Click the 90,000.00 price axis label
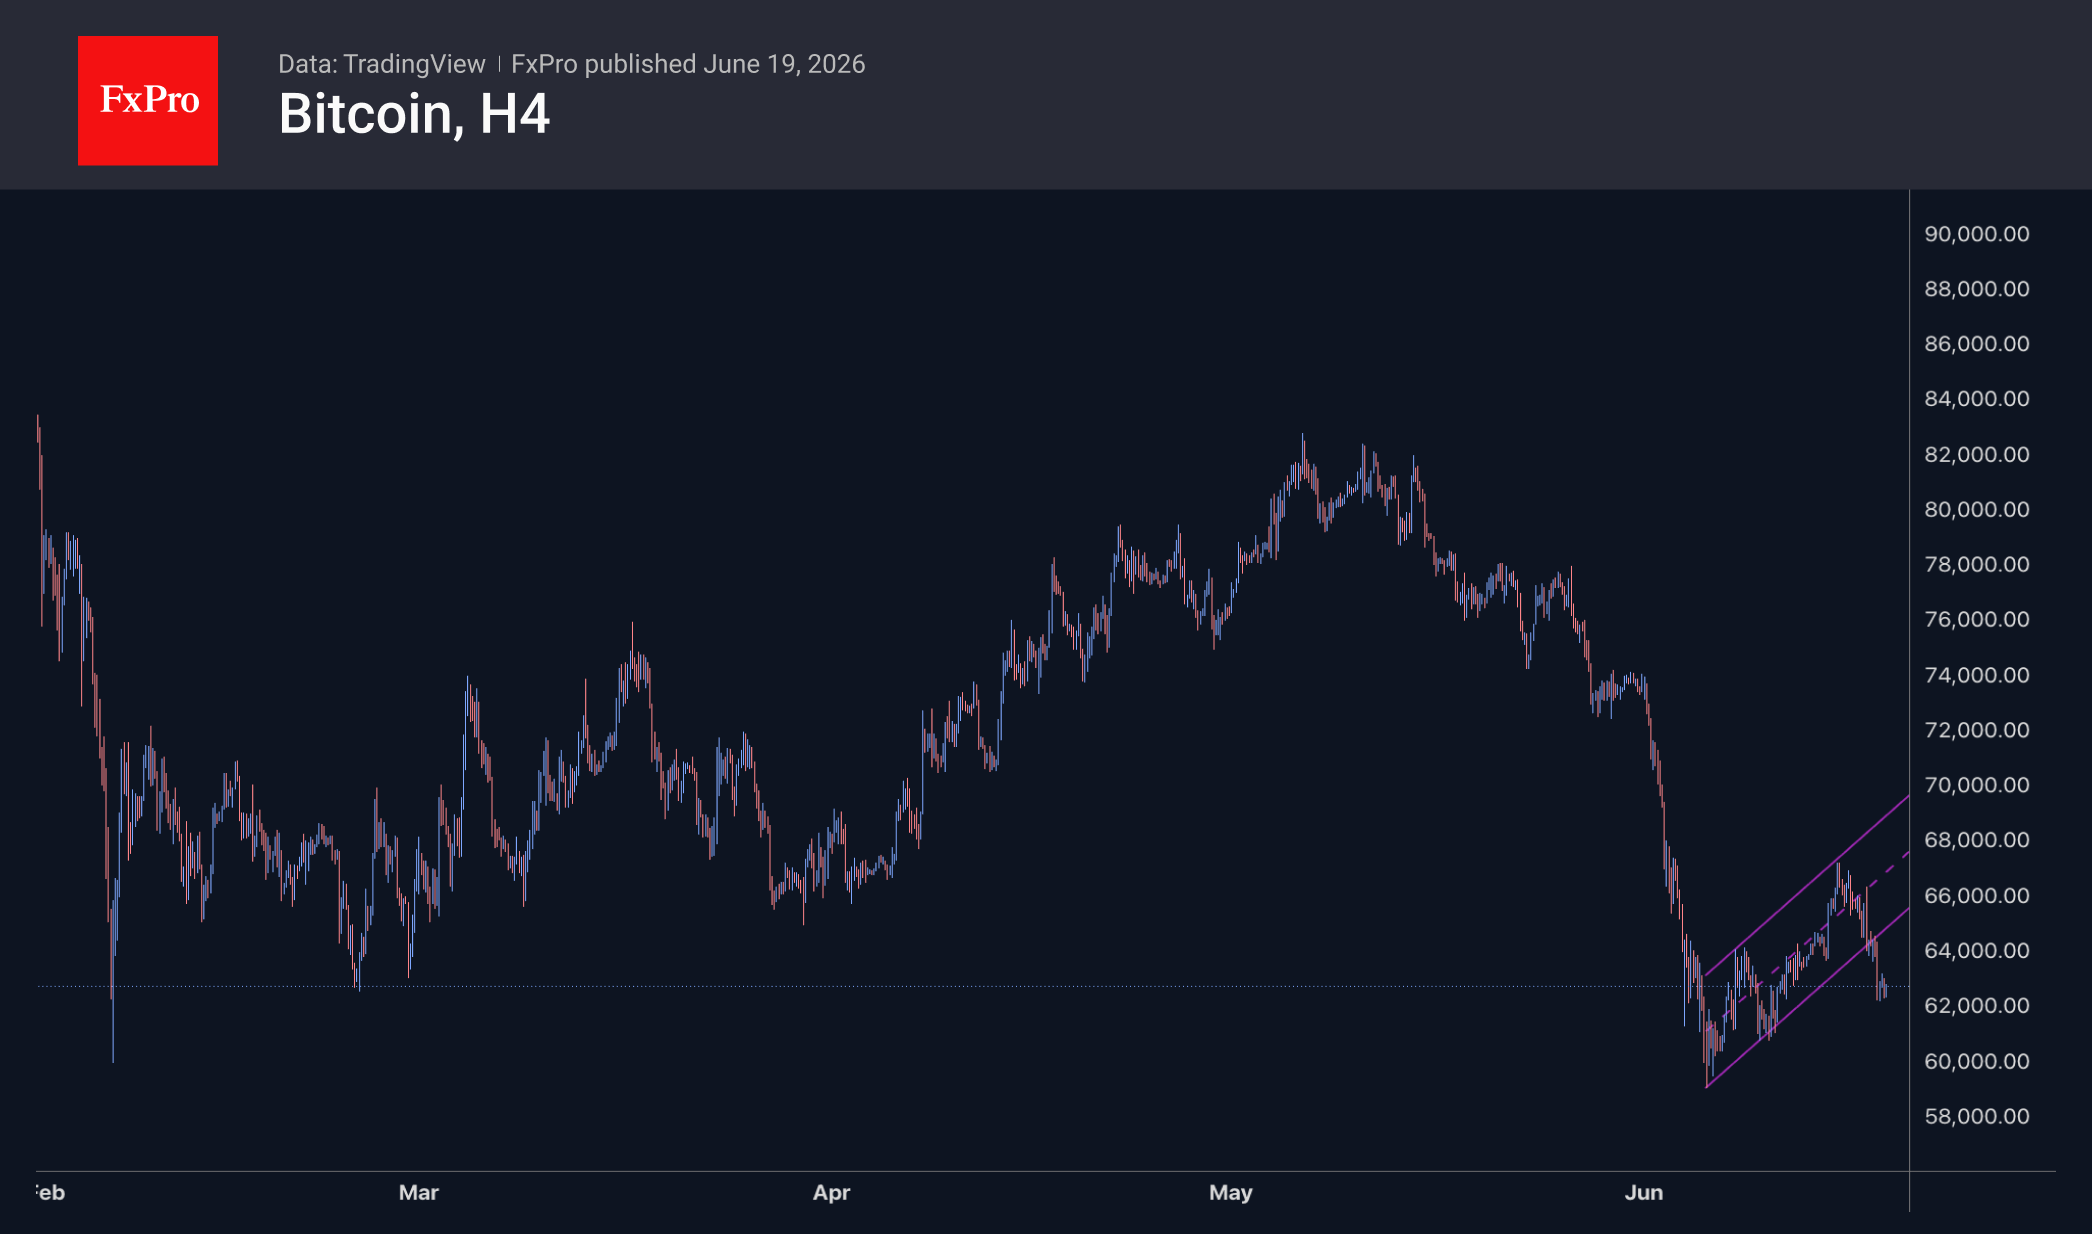Viewport: 2092px width, 1234px height. click(1977, 234)
